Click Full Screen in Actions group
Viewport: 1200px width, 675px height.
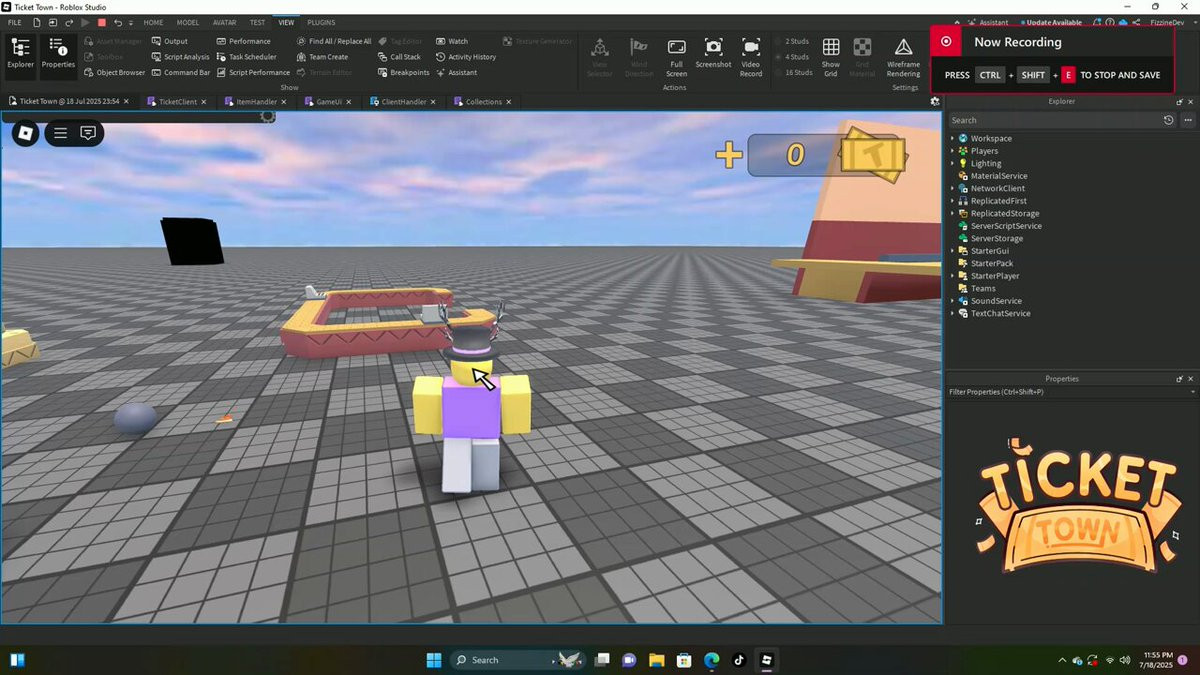pyautogui.click(x=676, y=58)
